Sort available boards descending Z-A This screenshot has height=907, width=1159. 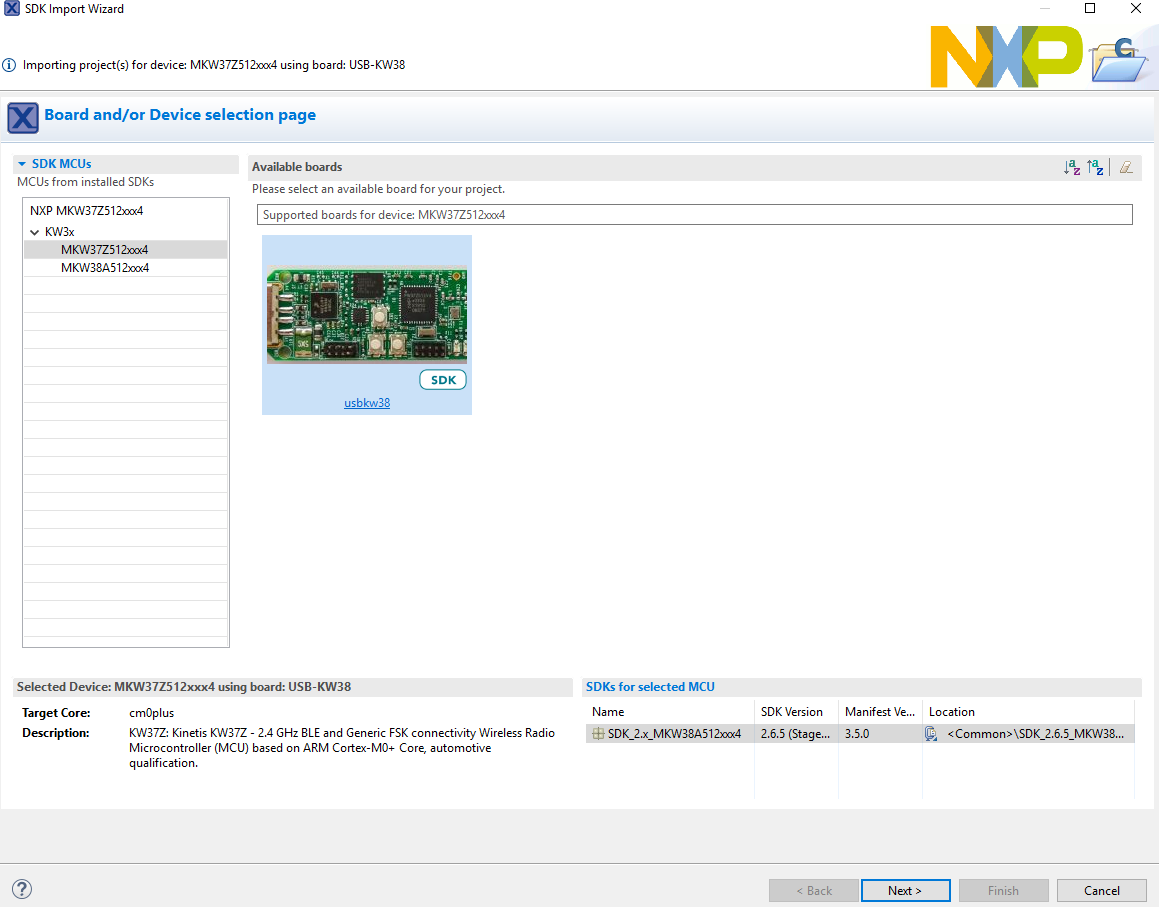(1095, 167)
